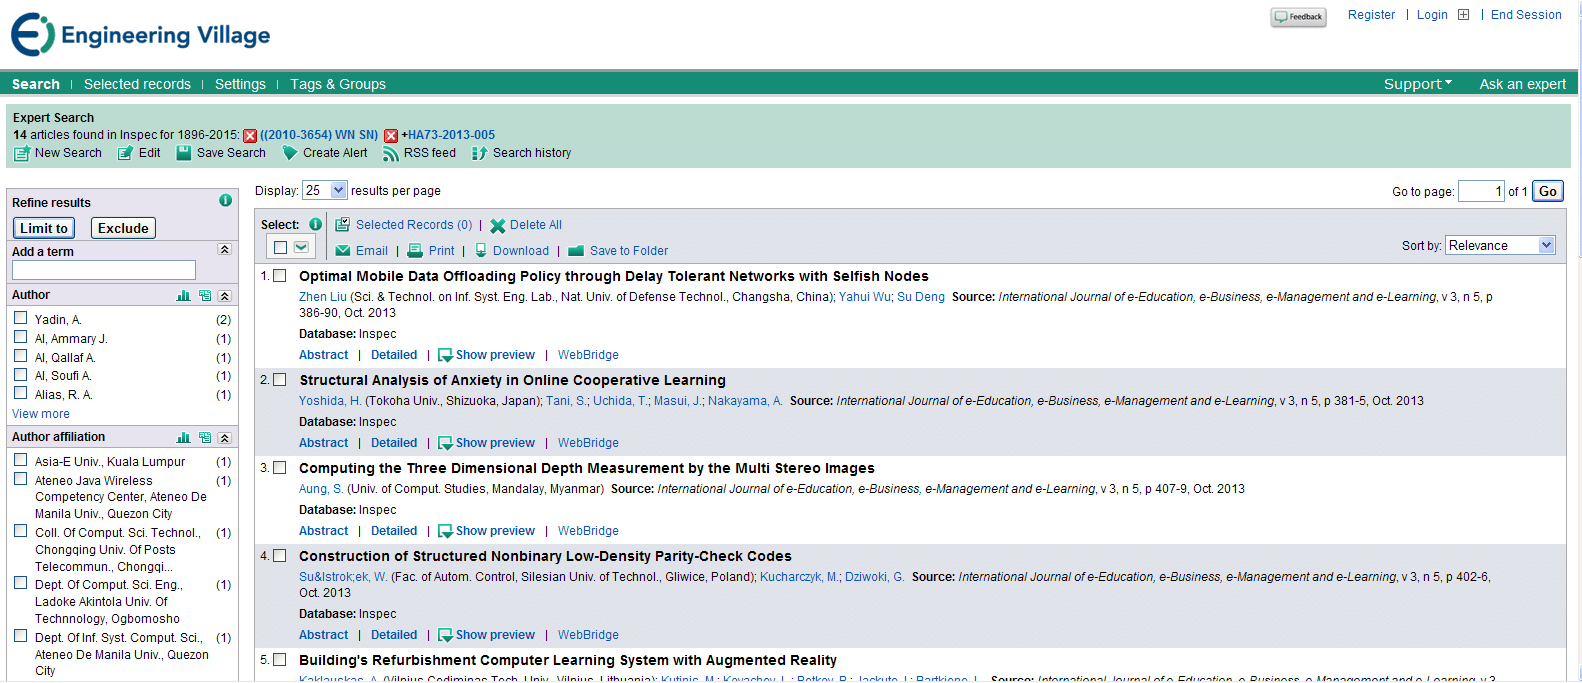Click the Register link

click(1371, 15)
